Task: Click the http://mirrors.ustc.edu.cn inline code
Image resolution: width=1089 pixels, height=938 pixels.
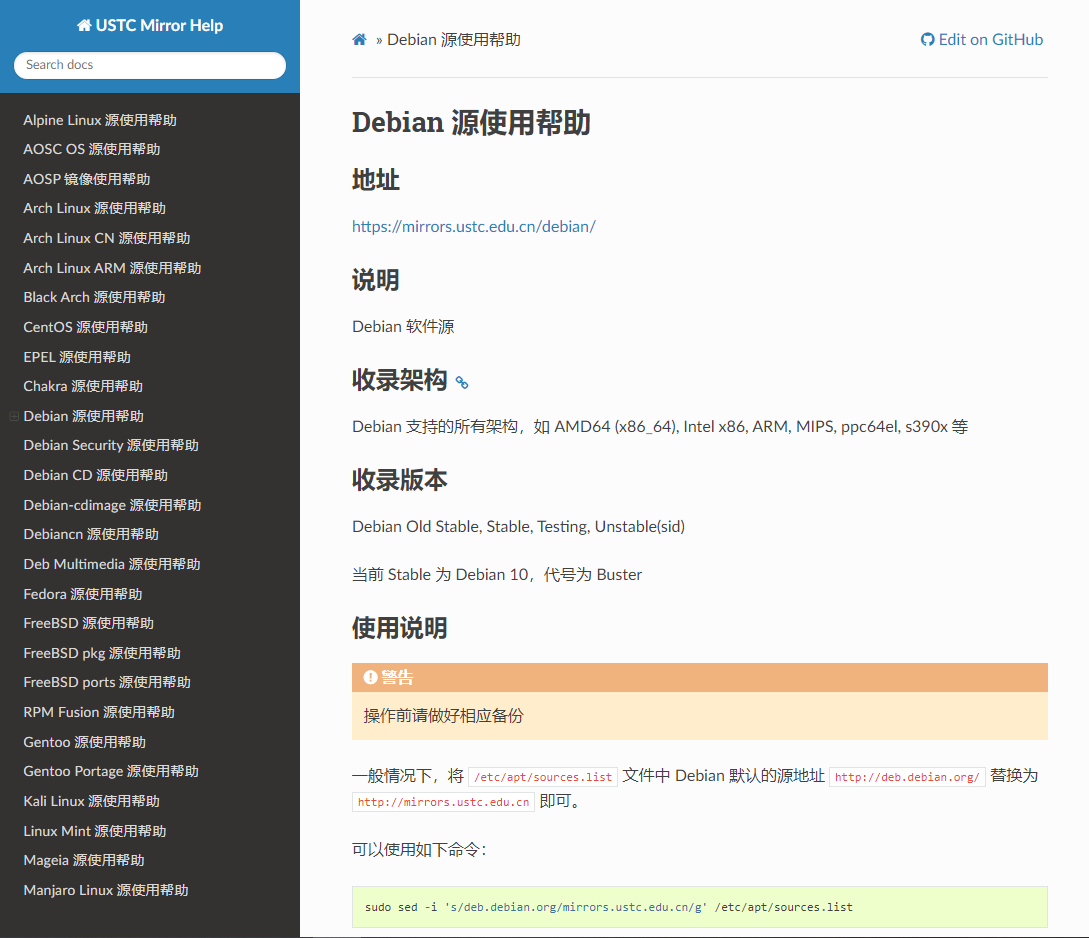Action: tap(443, 802)
